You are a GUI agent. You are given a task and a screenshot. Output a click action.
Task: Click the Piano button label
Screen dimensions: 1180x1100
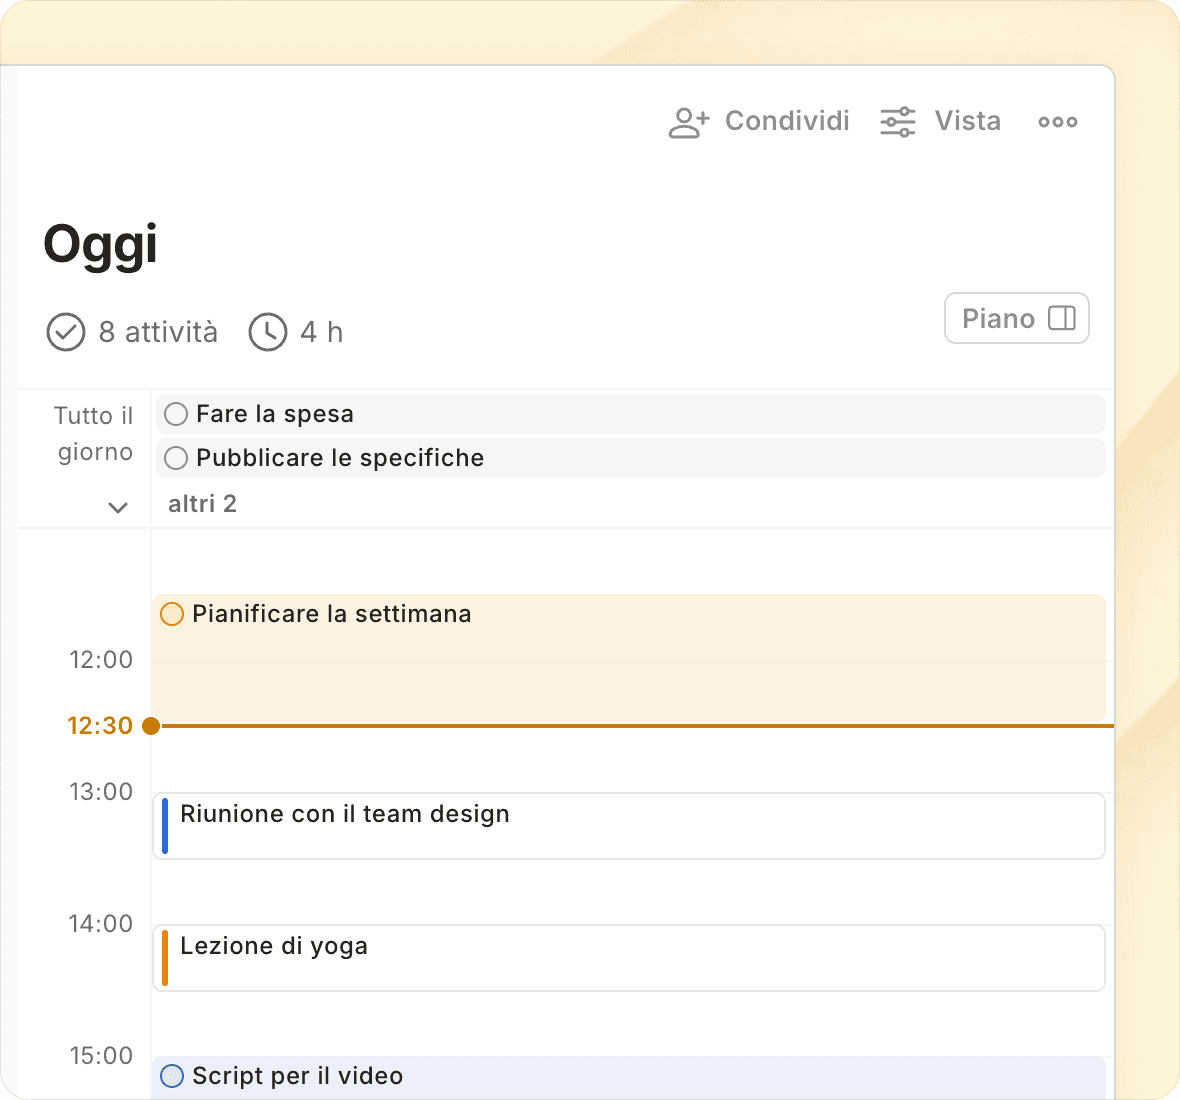point(998,318)
